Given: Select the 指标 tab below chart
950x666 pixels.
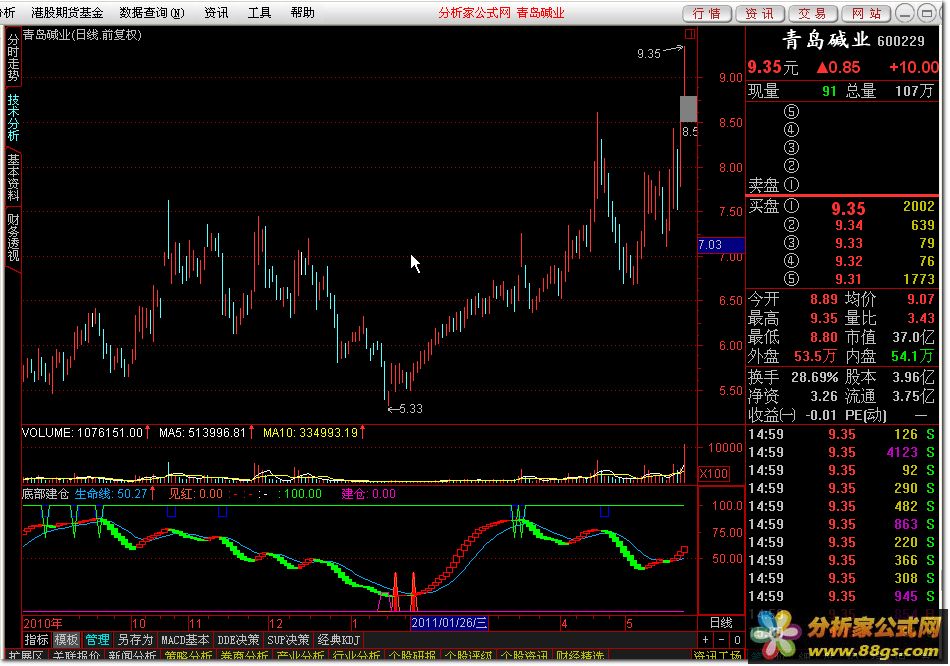Looking at the screenshot, I should pyautogui.click(x=36, y=639).
